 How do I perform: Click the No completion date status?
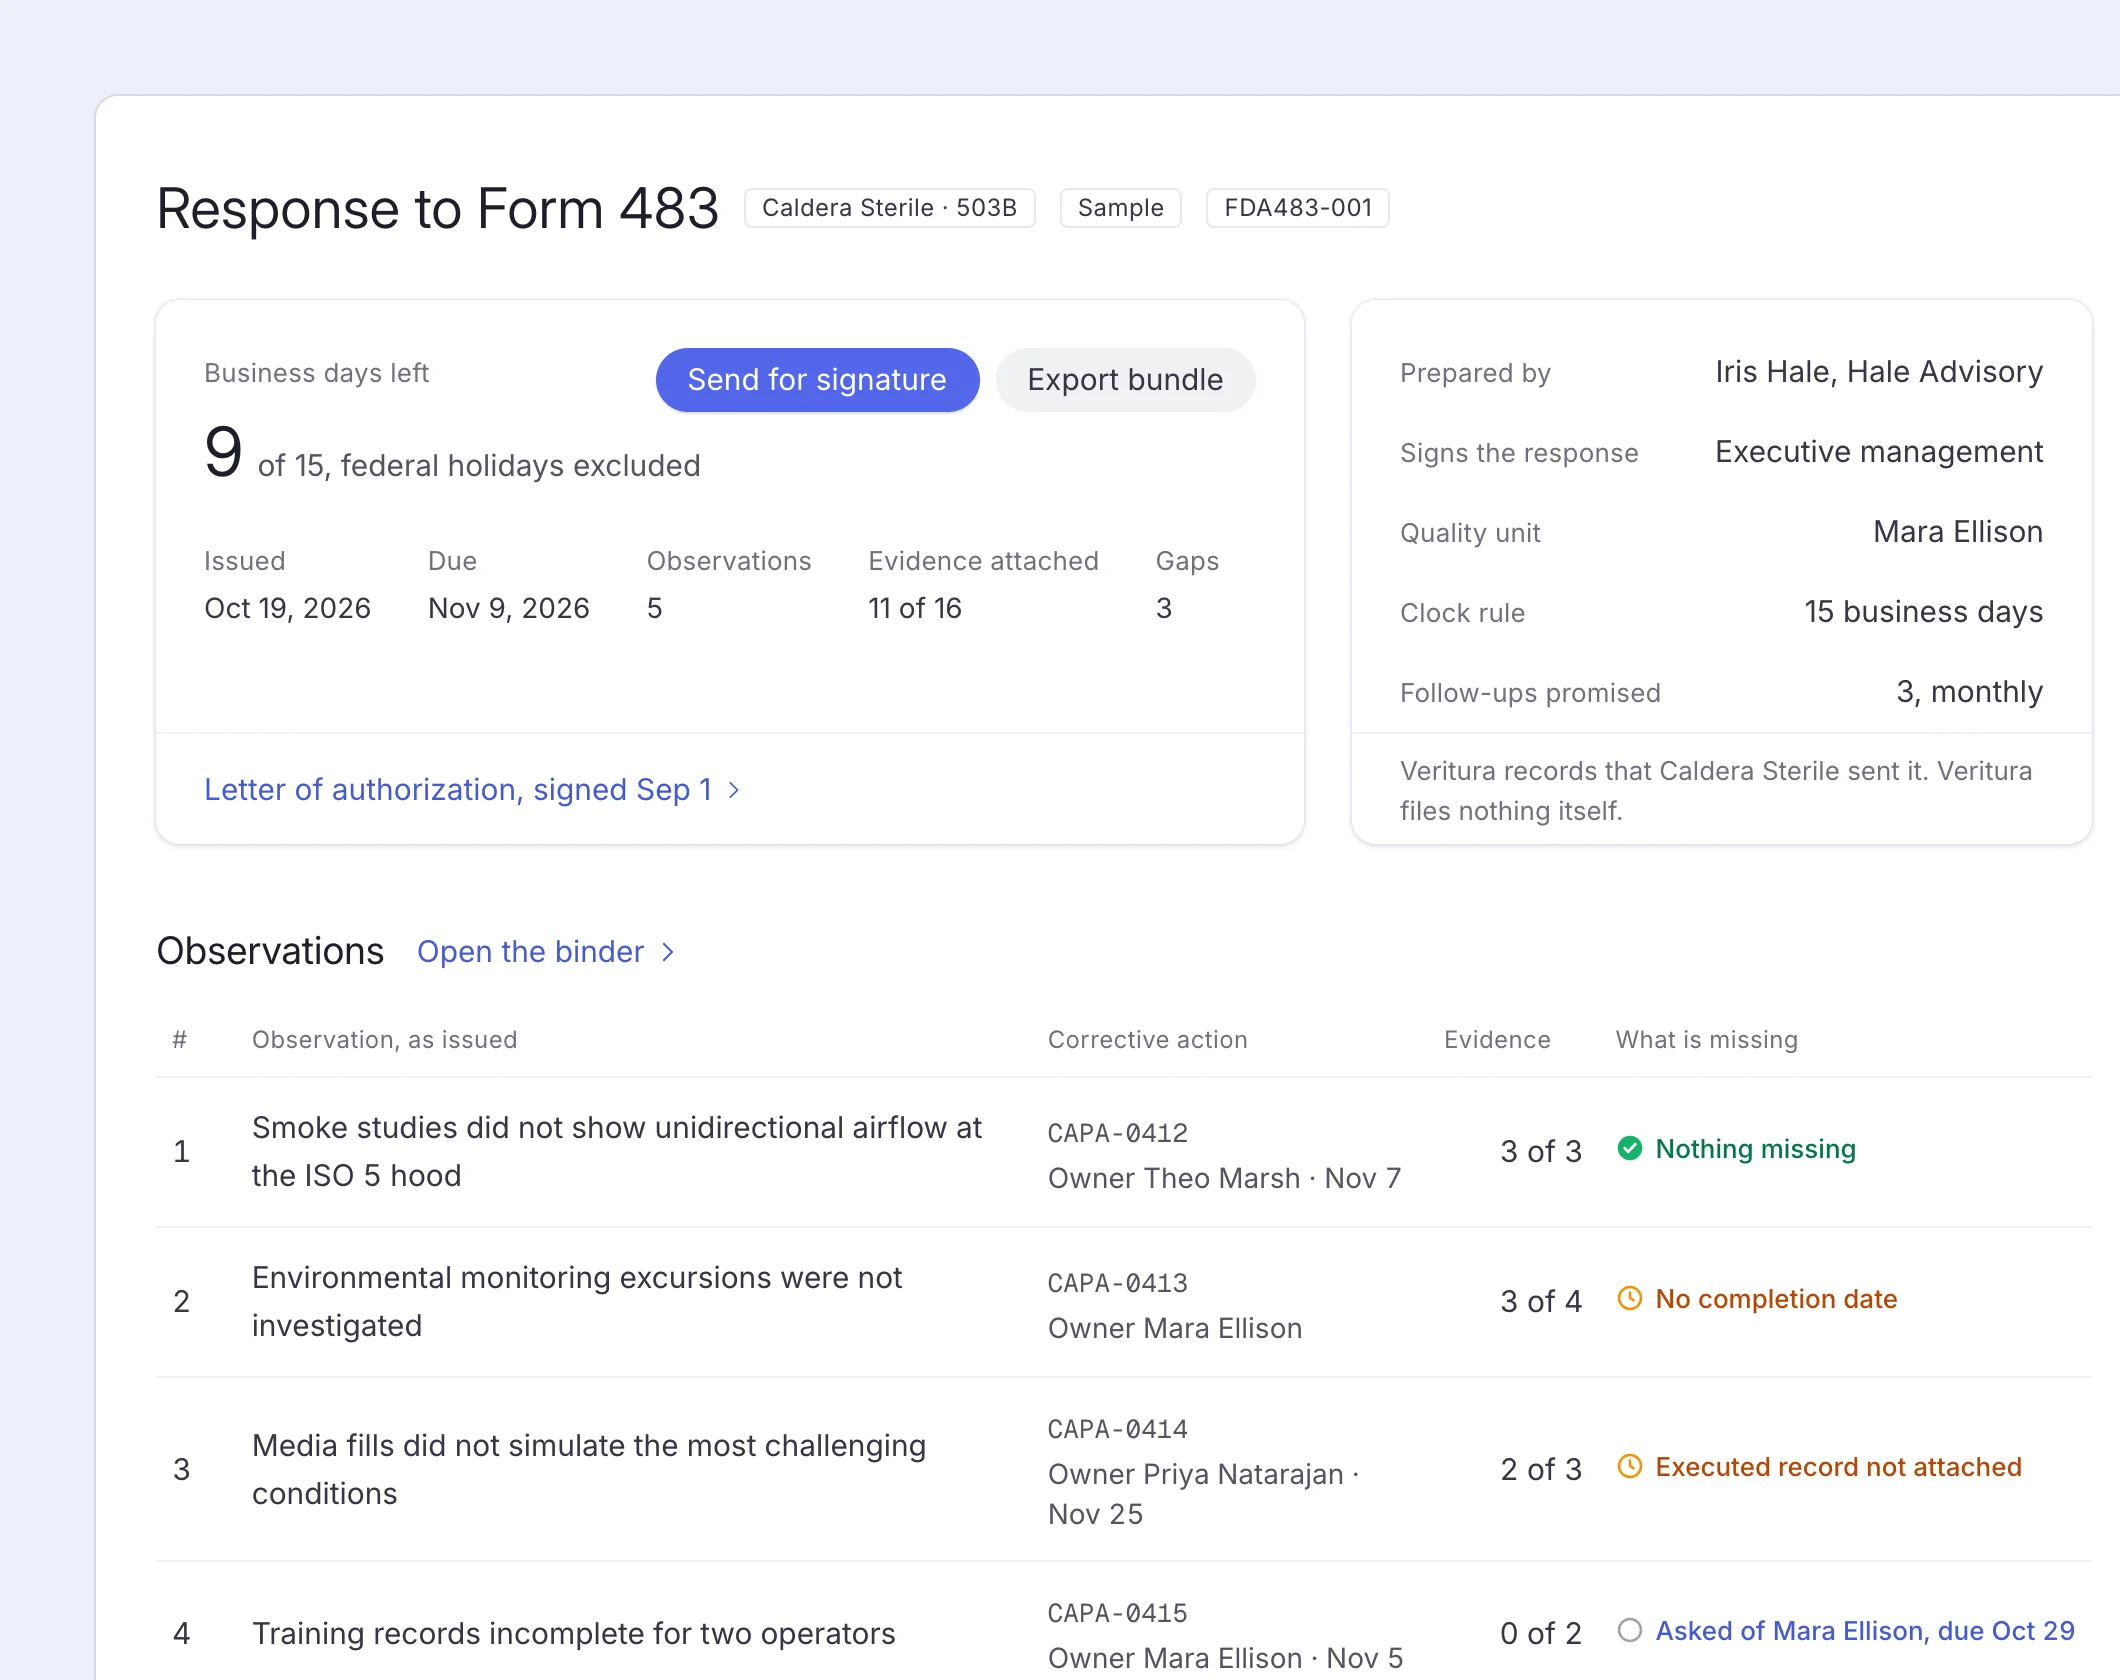1776,1298
